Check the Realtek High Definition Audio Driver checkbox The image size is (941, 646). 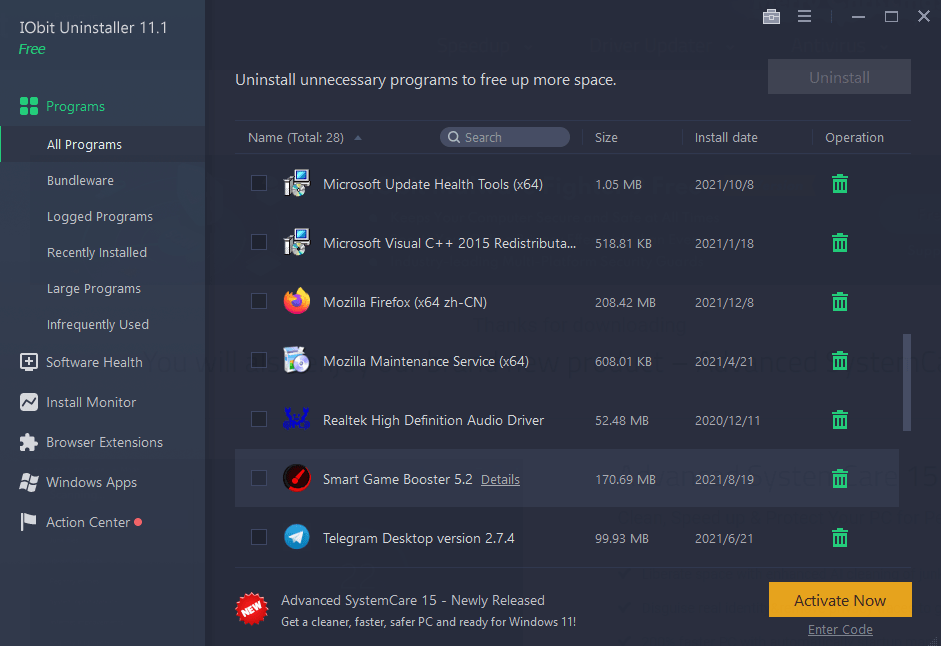(x=259, y=419)
